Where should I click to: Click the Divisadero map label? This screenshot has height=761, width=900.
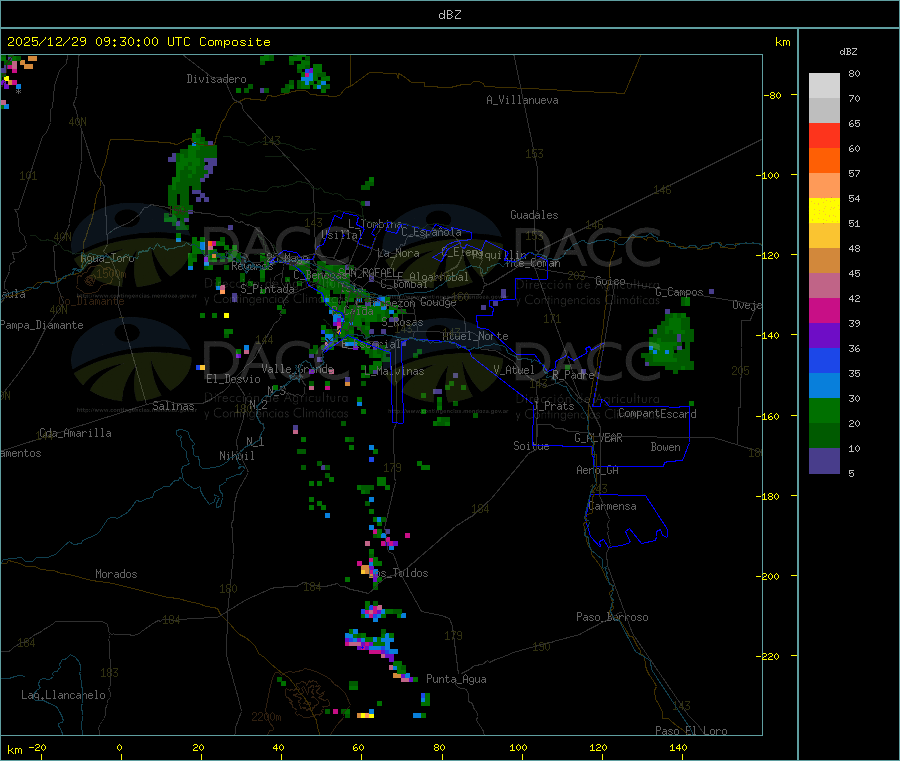[x=216, y=79]
